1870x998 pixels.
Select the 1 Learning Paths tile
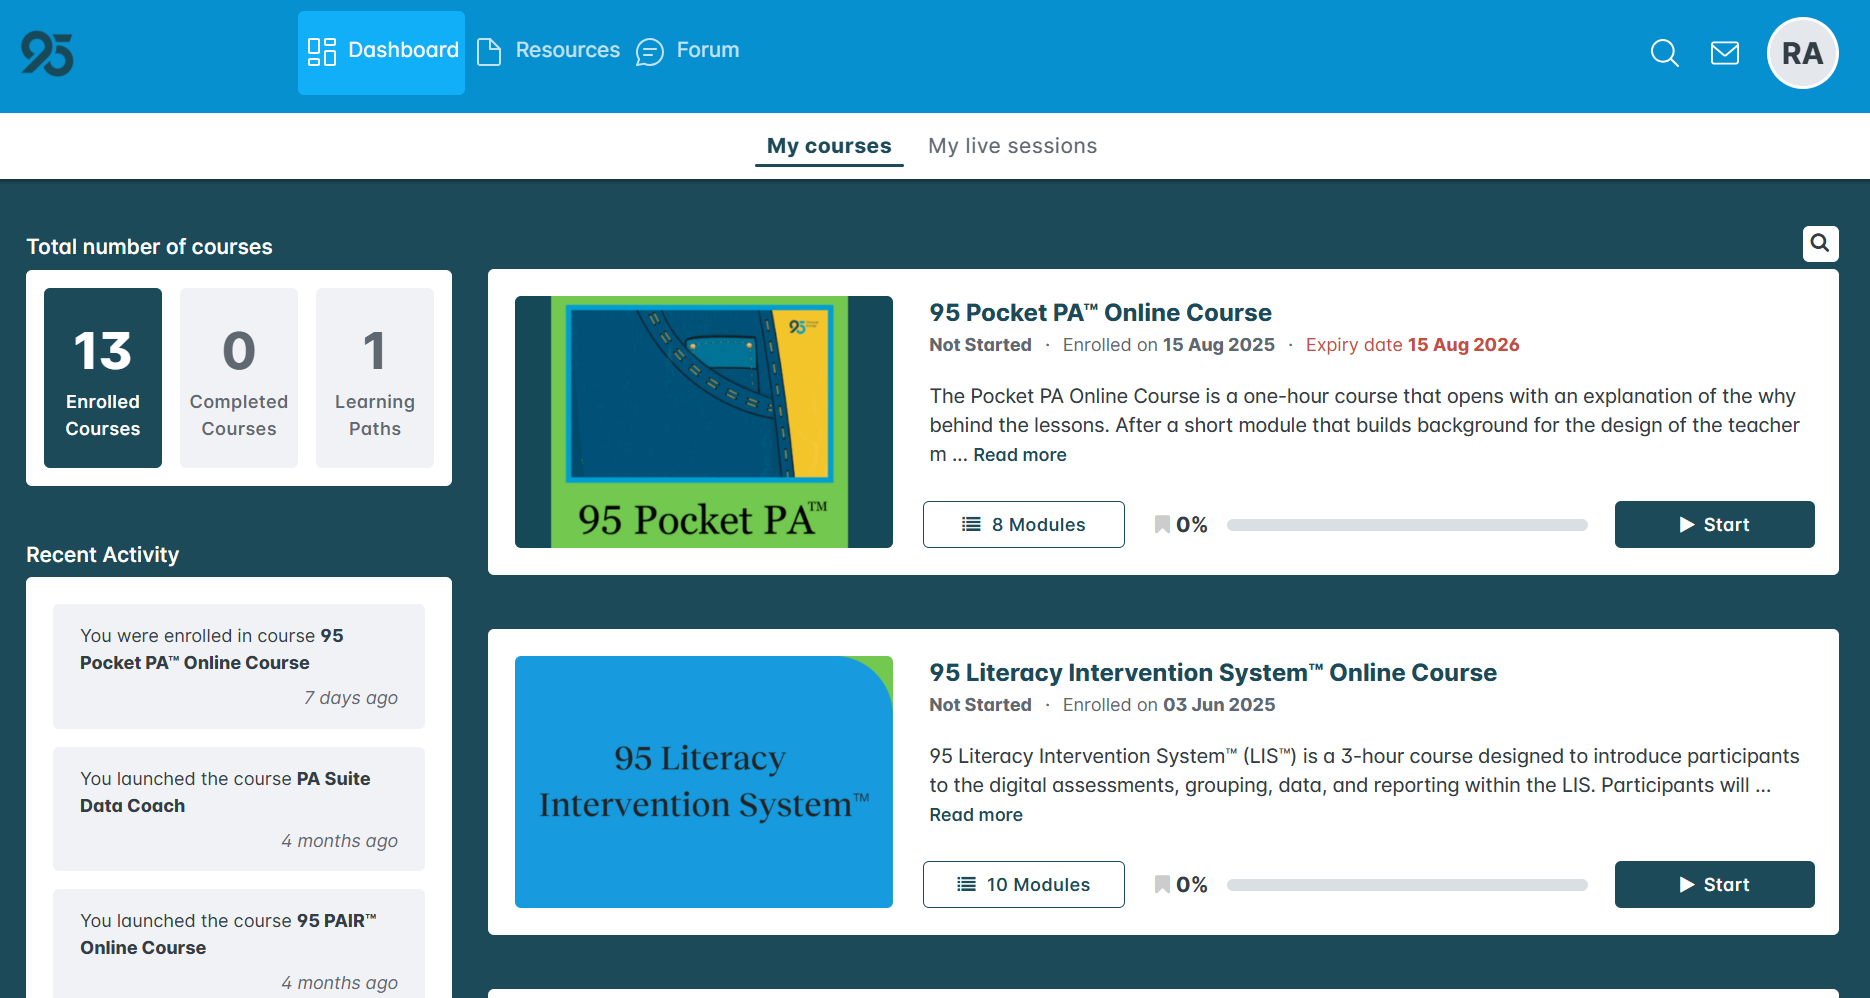point(375,378)
